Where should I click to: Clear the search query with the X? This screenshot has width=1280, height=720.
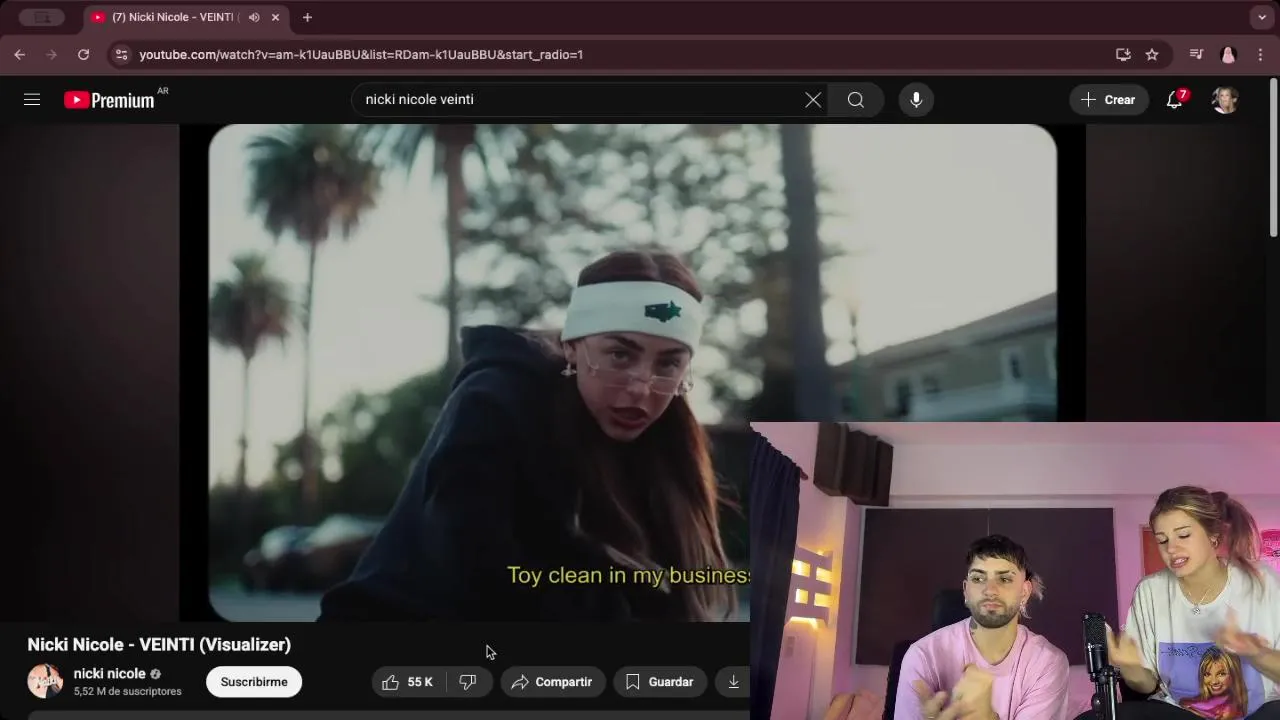(813, 100)
